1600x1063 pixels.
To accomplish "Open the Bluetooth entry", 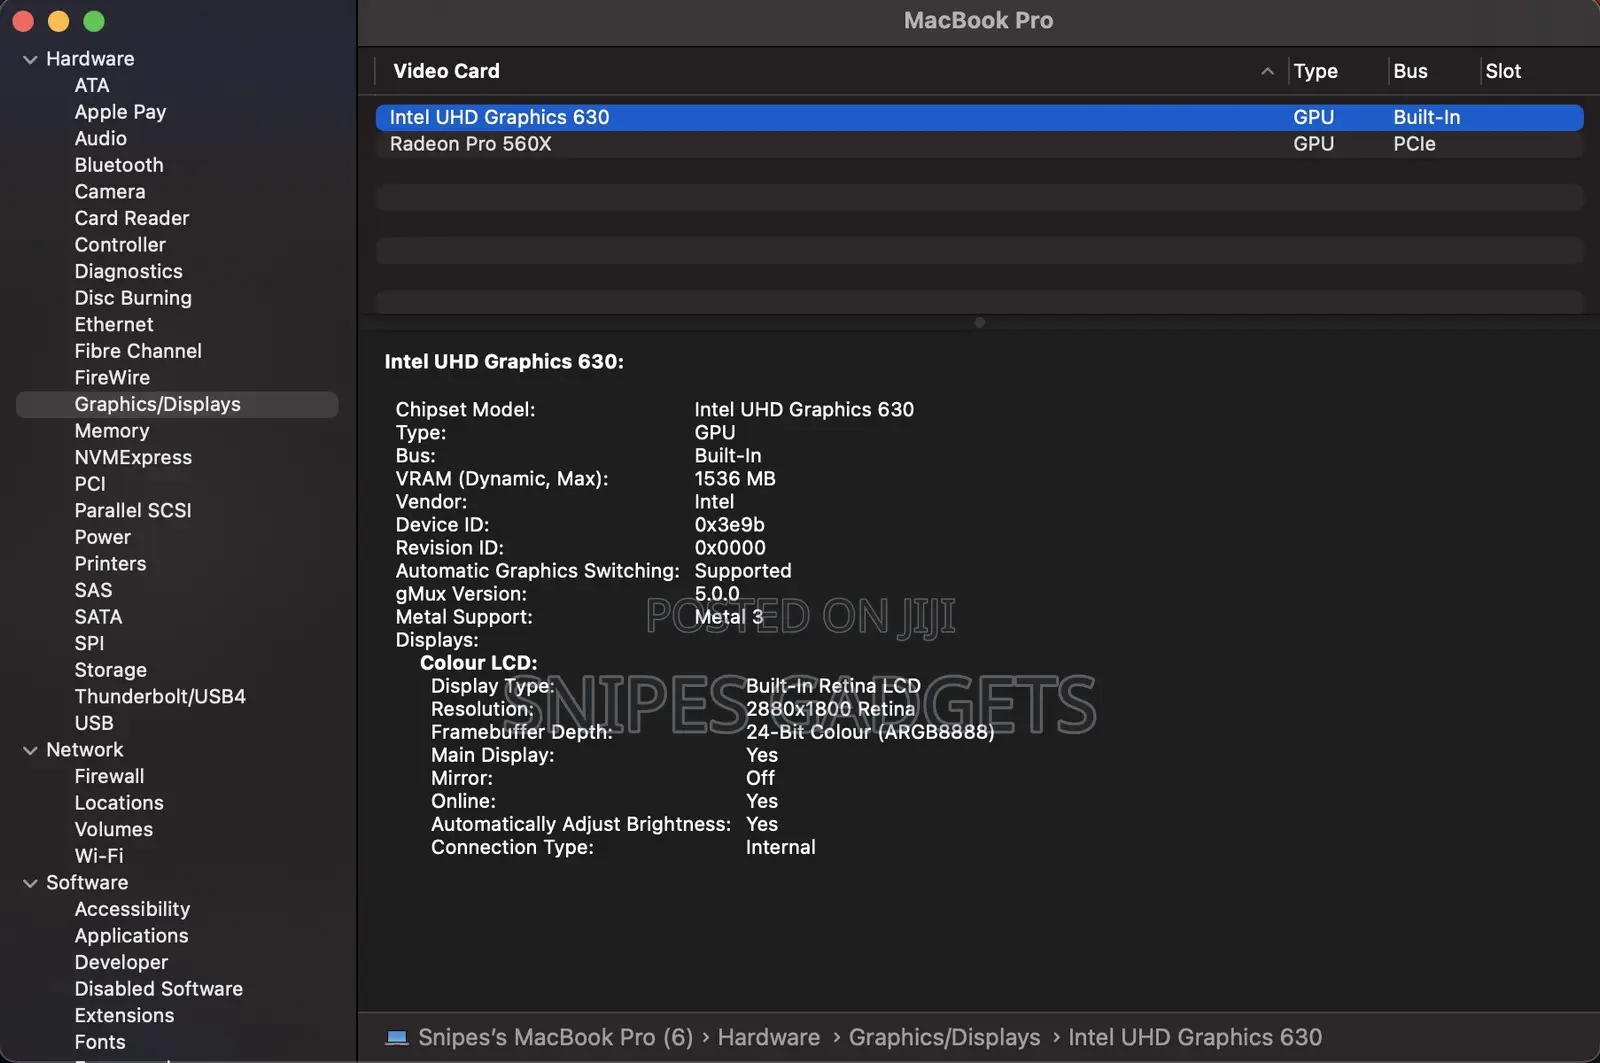I will [119, 165].
